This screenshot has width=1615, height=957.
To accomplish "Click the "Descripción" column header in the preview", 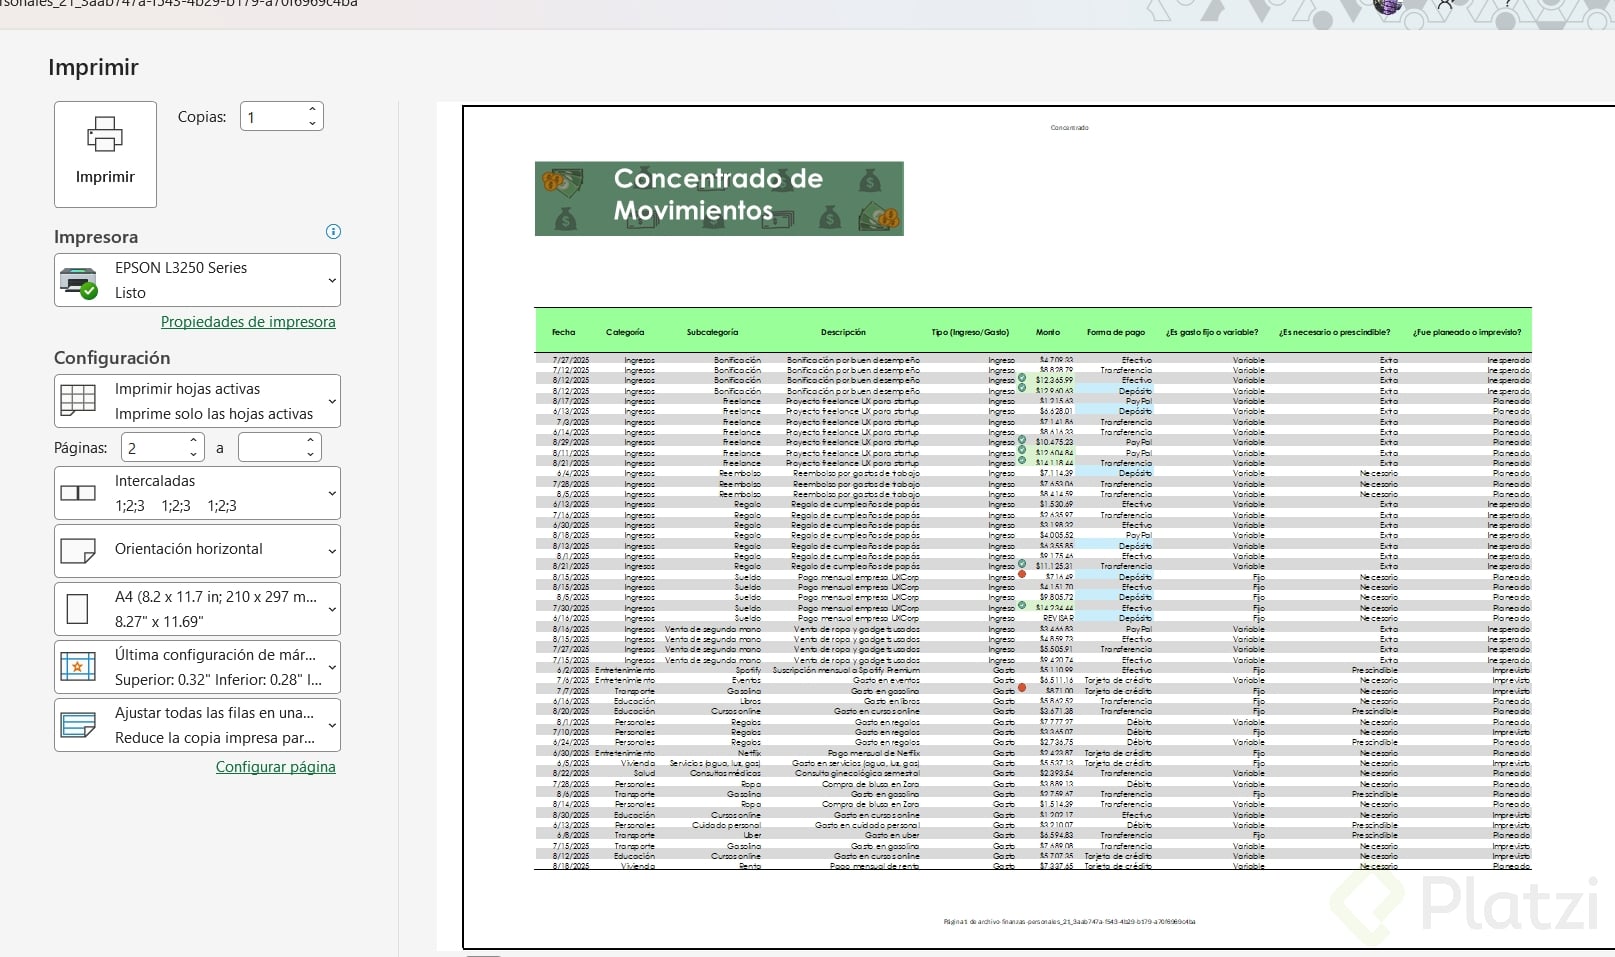I will 843,332.
